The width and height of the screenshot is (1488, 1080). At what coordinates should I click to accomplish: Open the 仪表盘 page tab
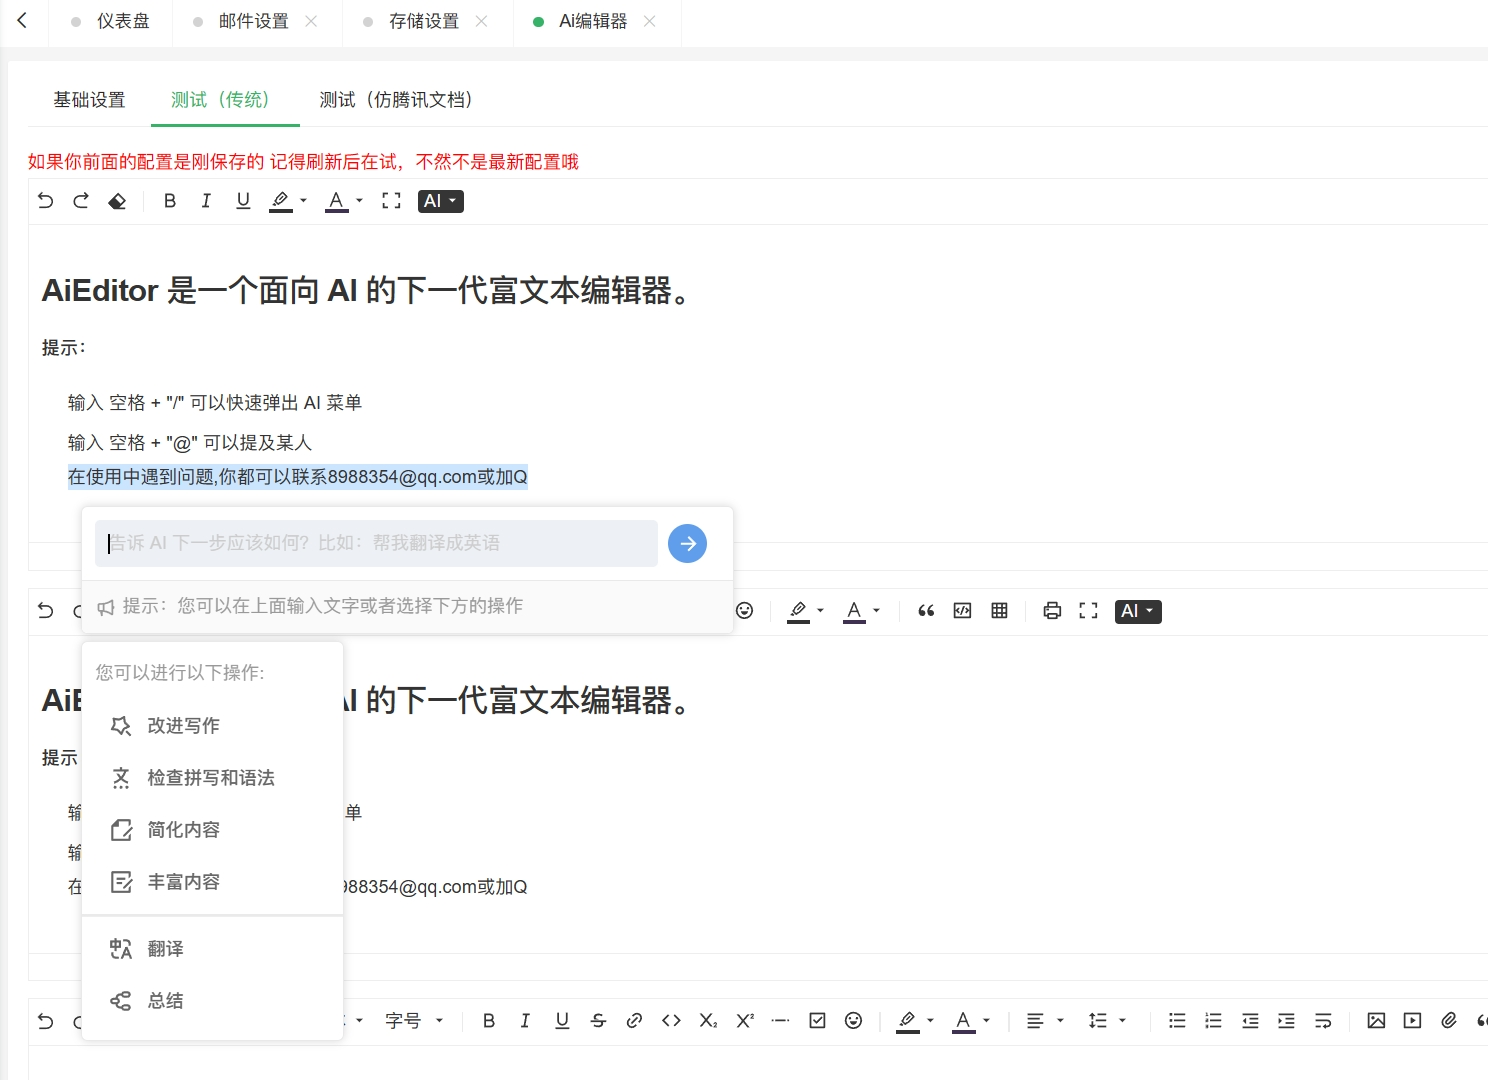(x=111, y=22)
